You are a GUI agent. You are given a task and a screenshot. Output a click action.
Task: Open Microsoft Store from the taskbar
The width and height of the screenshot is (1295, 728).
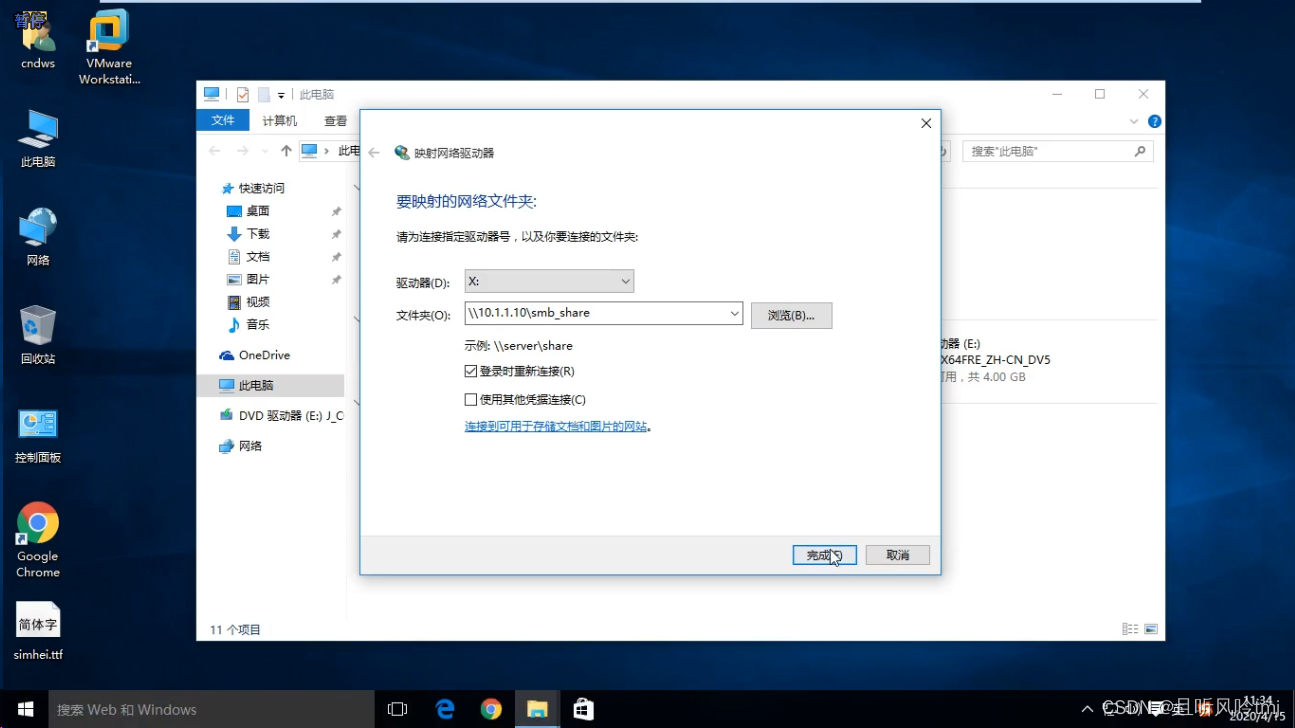[583, 708]
